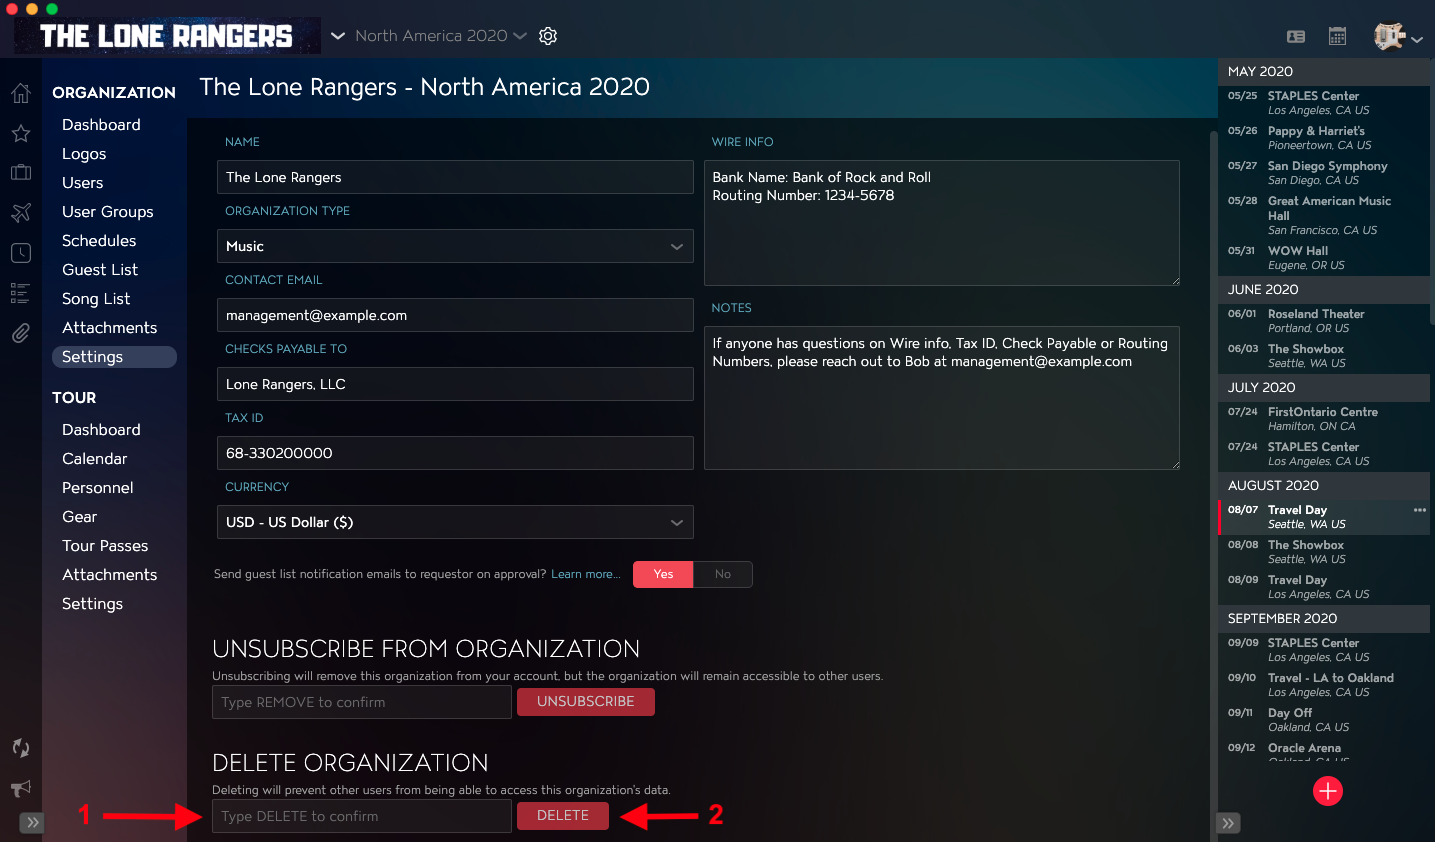Go to Logos page
1435x842 pixels.
pyautogui.click(x=84, y=154)
